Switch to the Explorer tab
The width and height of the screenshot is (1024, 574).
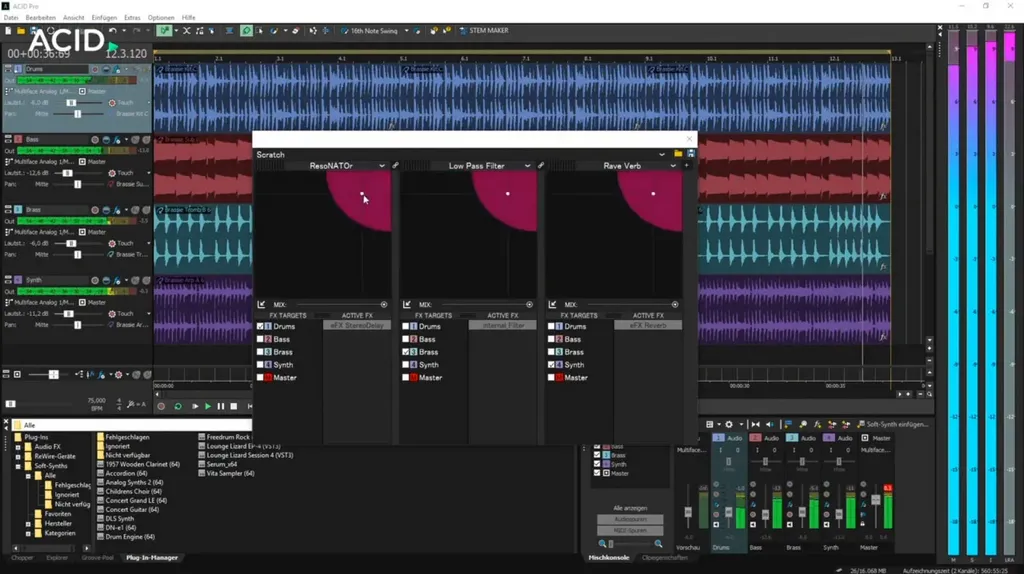[57, 558]
